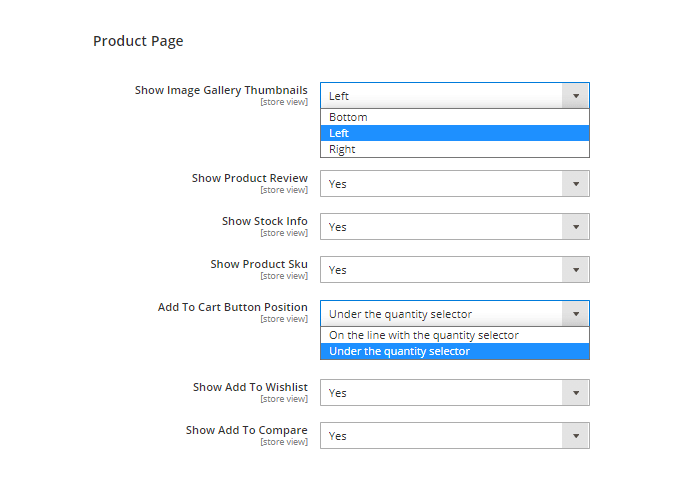Click the Show Add To Compare dropdown arrow
Viewport: 685px width, 494px height.
[575, 436]
